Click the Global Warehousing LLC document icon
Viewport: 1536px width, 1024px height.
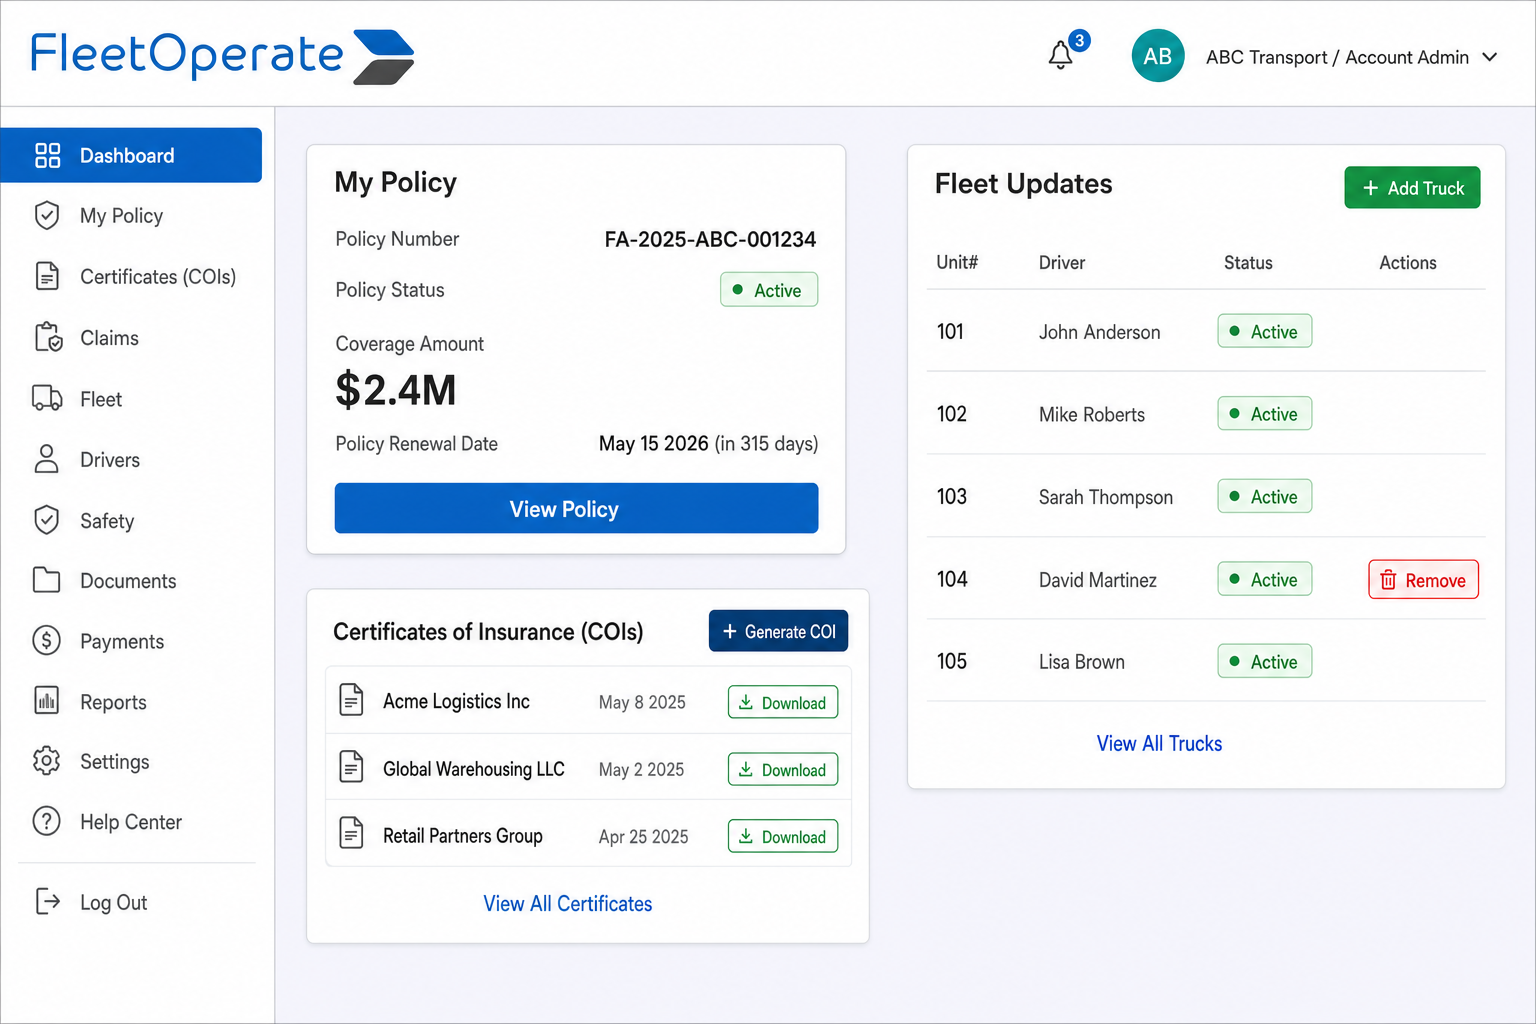[352, 767]
